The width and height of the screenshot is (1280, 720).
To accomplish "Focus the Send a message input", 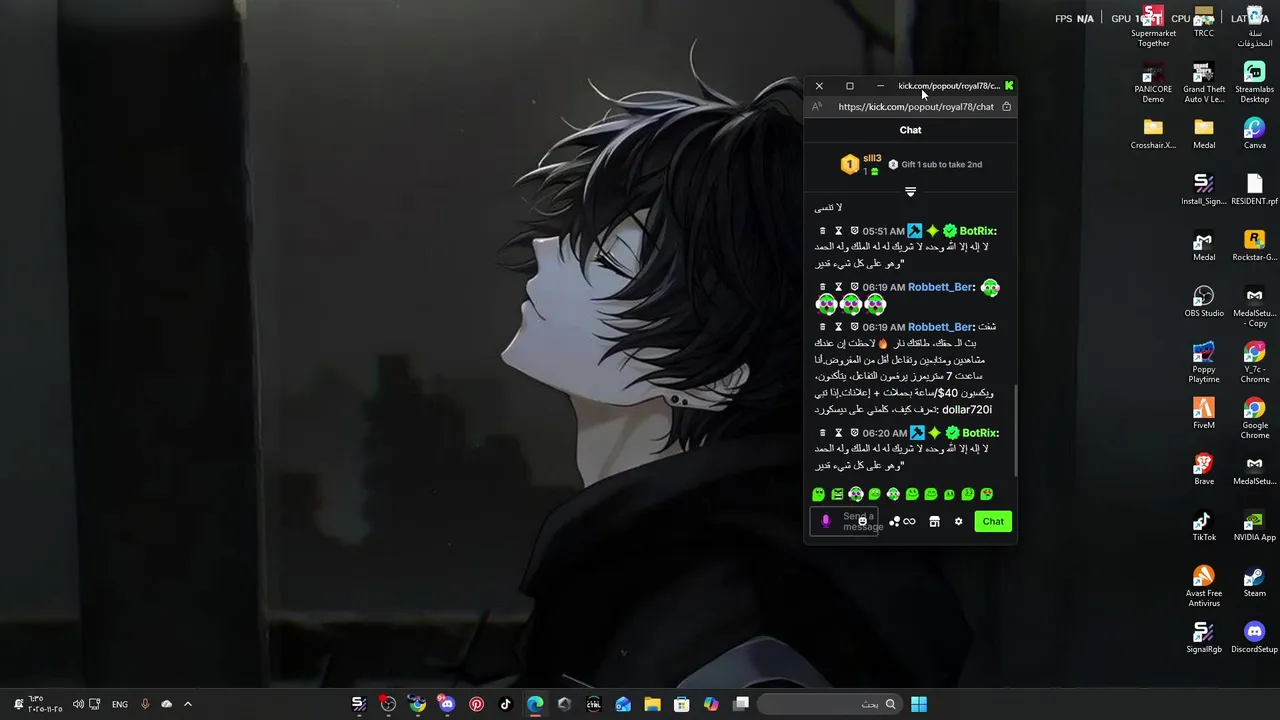I will click(845, 521).
